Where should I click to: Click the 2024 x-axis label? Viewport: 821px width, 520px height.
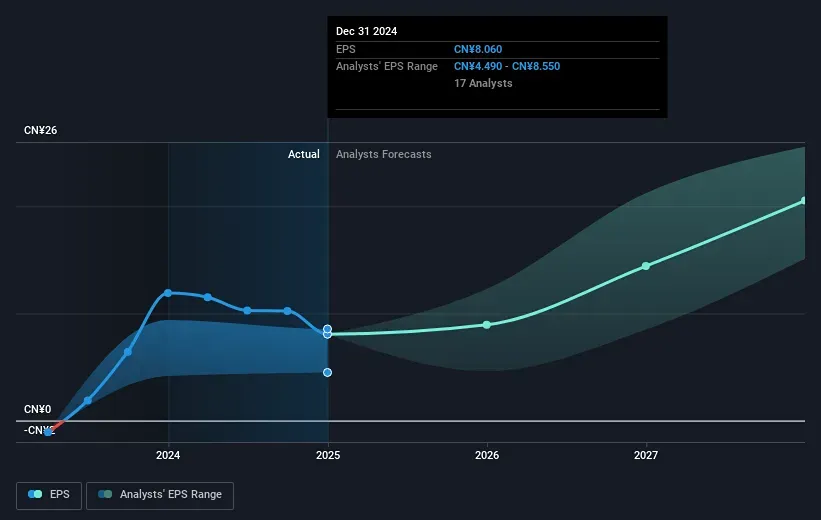pos(168,456)
